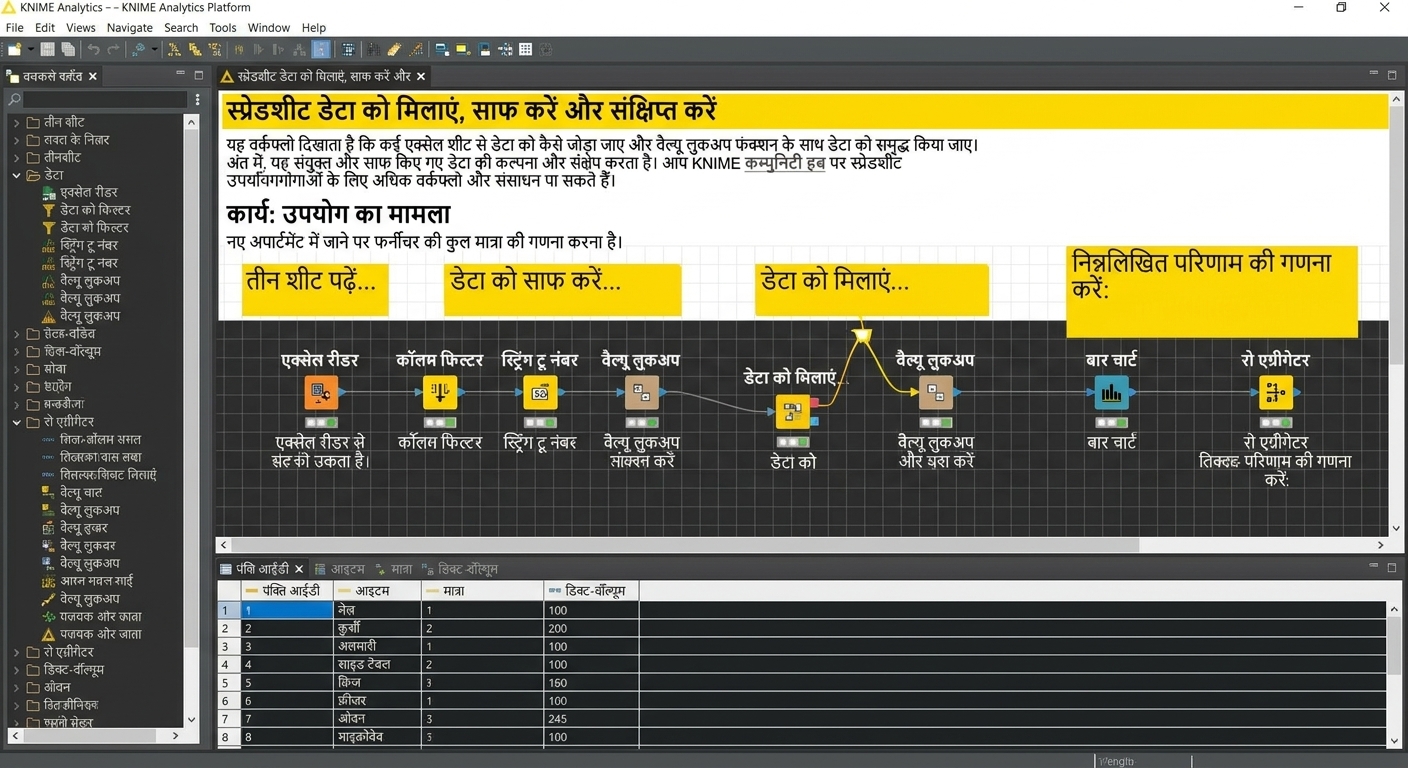Open the Help menu
Screen dimensions: 1408x768
(x=314, y=28)
